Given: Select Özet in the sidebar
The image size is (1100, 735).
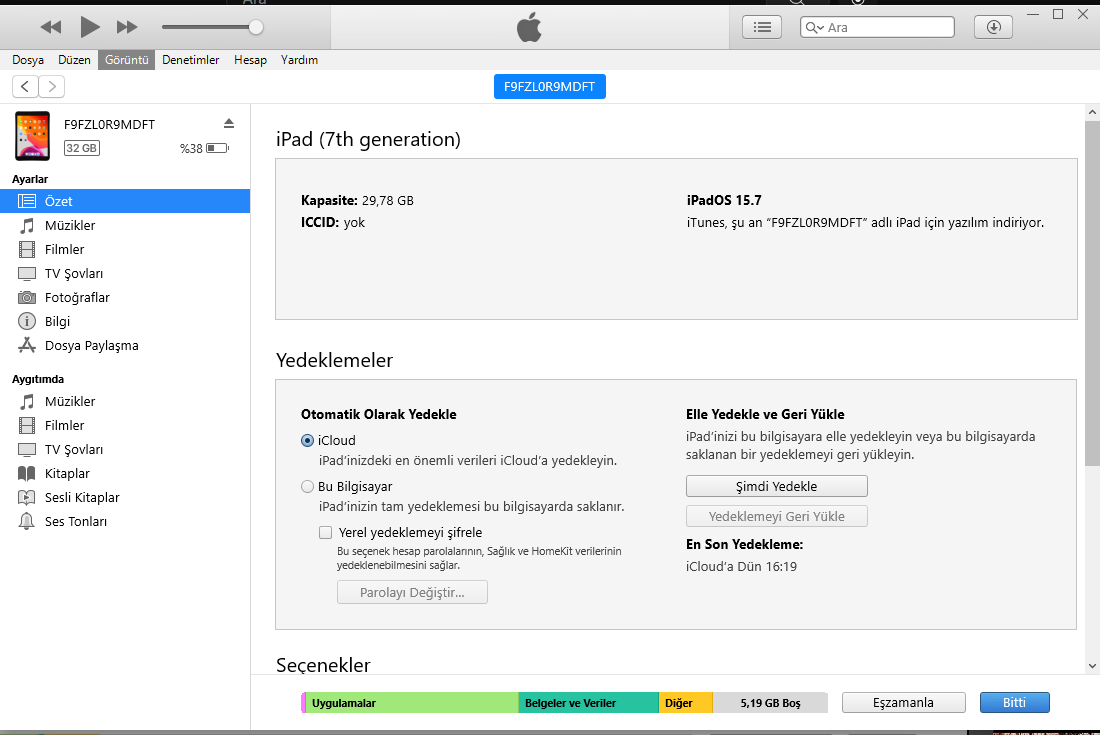Looking at the screenshot, I should pos(125,201).
